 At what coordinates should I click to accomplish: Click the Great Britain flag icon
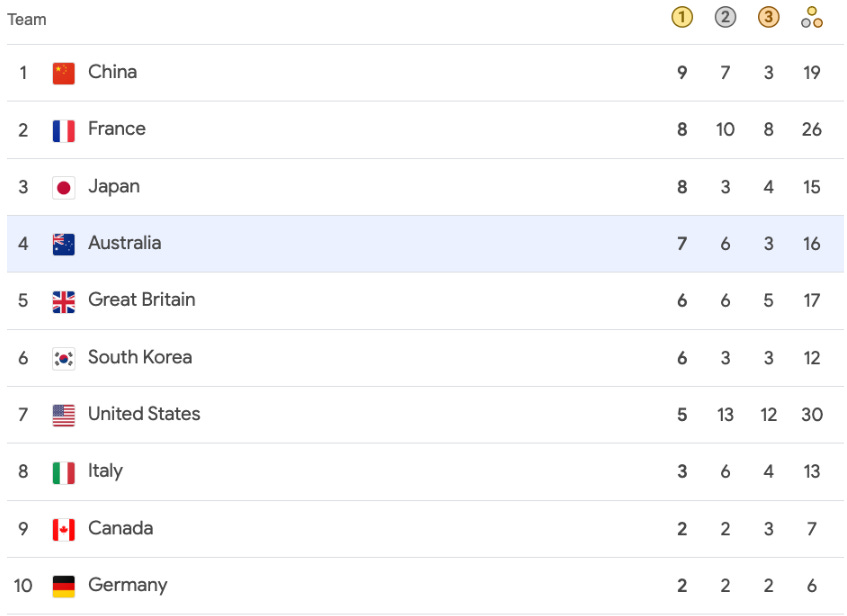click(x=64, y=302)
